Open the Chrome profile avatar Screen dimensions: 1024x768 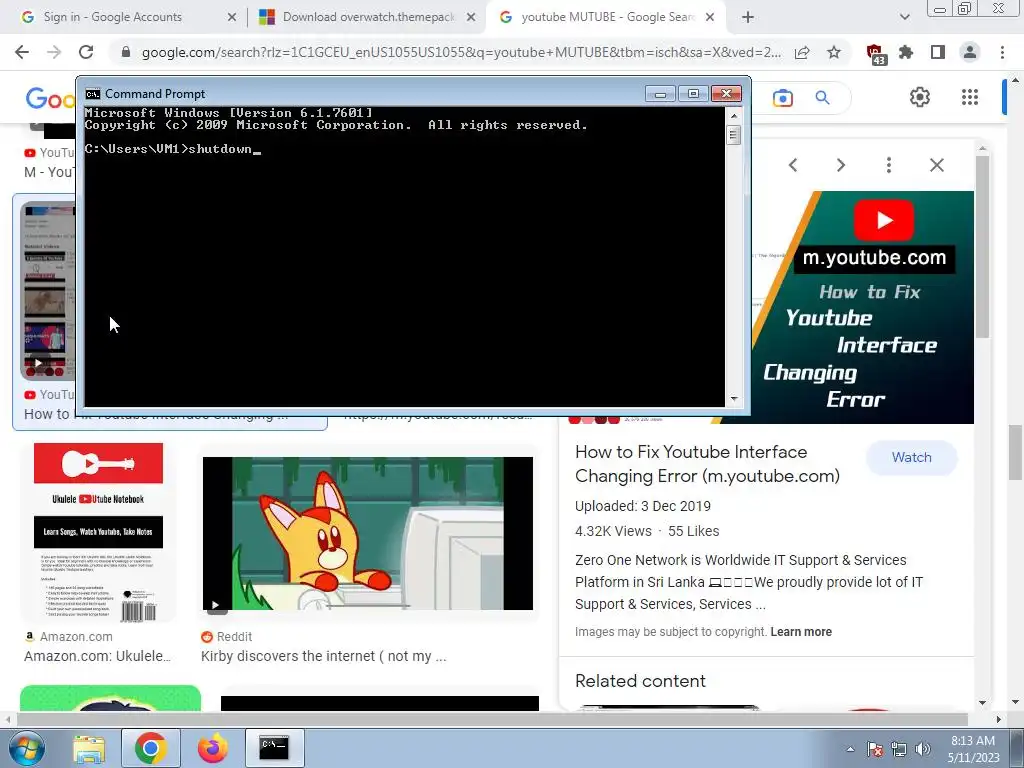970,52
